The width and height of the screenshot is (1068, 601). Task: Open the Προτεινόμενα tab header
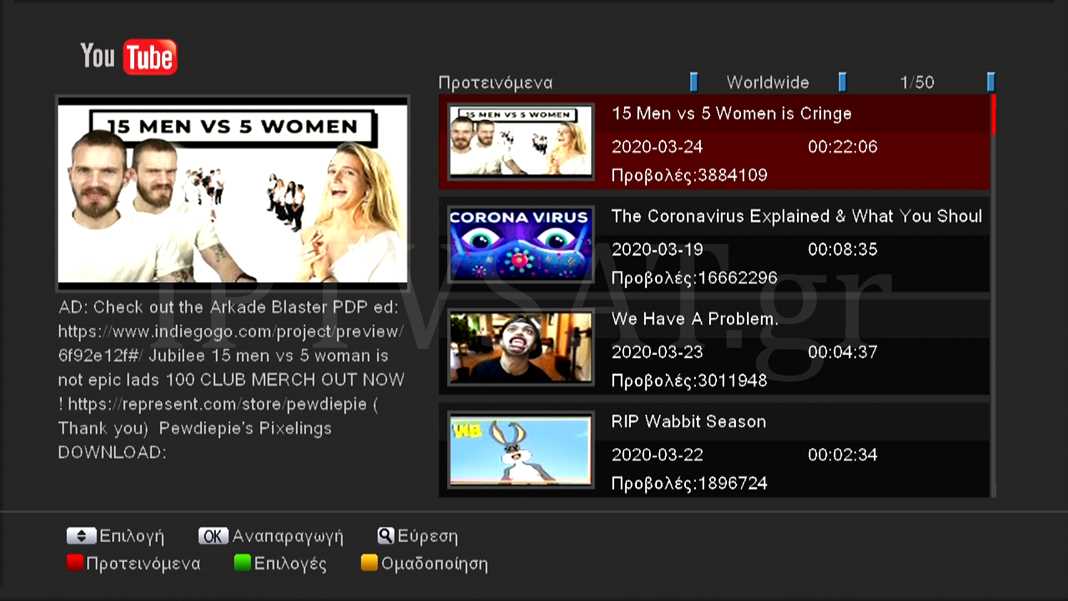coord(495,83)
